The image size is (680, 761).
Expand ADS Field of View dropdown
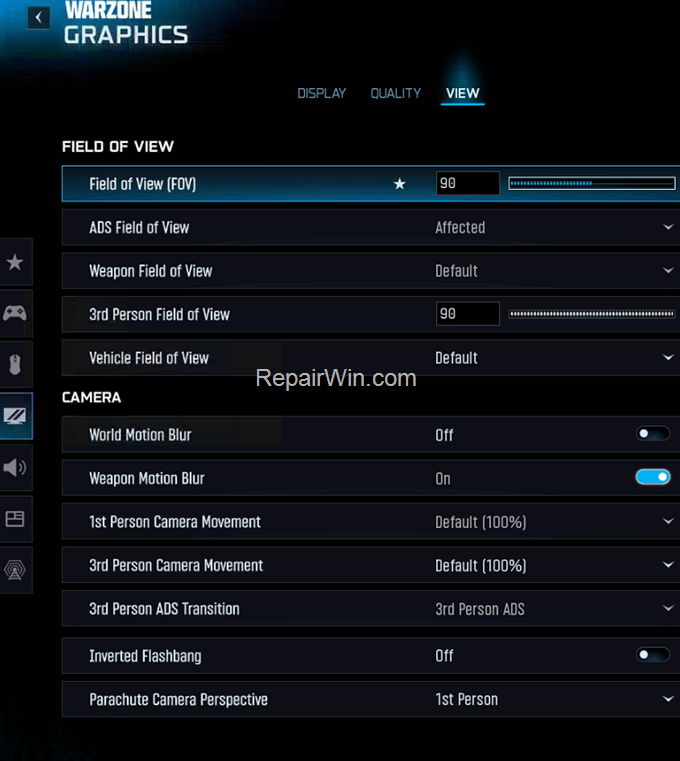[x=668, y=227]
